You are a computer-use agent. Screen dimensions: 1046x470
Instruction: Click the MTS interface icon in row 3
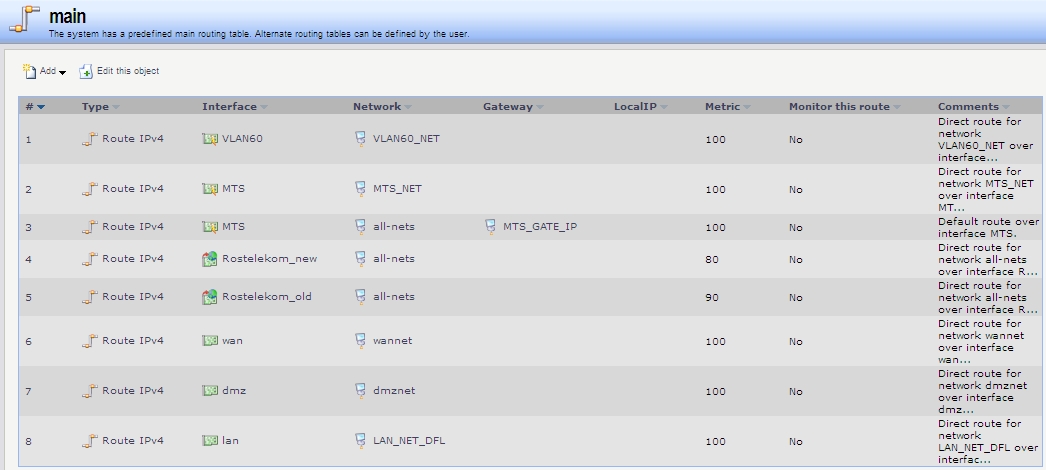210,227
